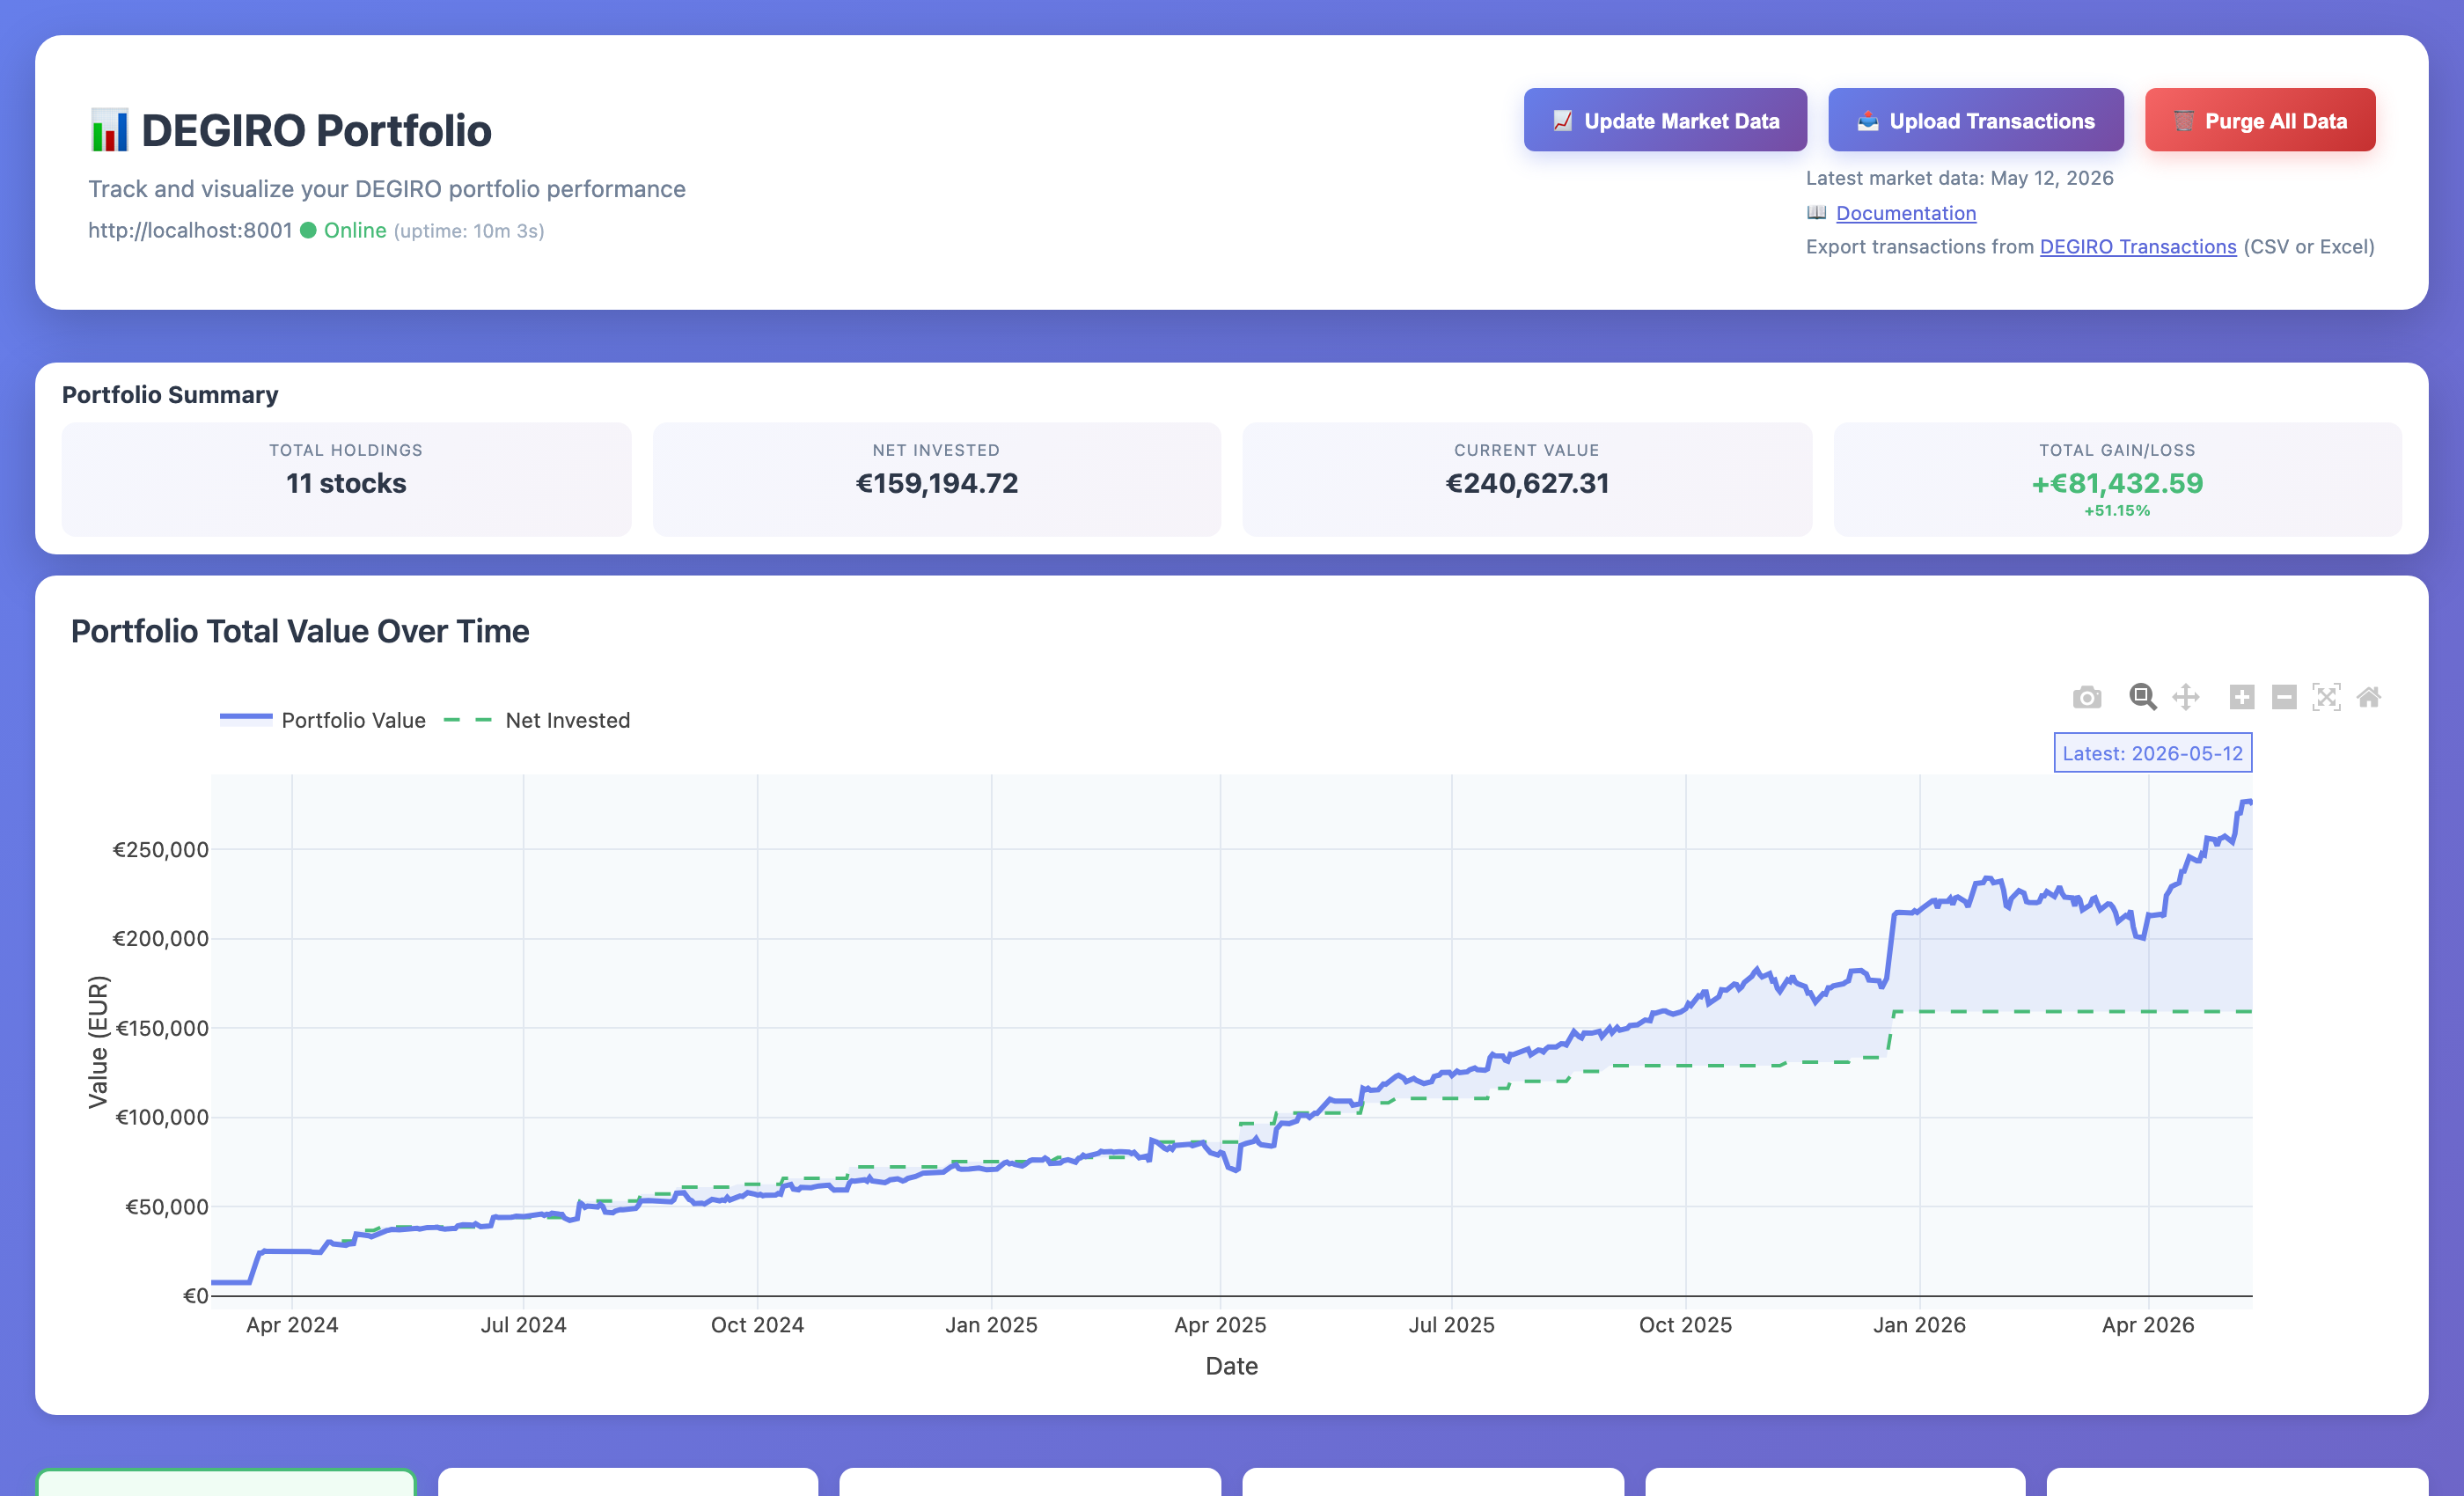Click the red Purge All Data button

coord(2260,120)
